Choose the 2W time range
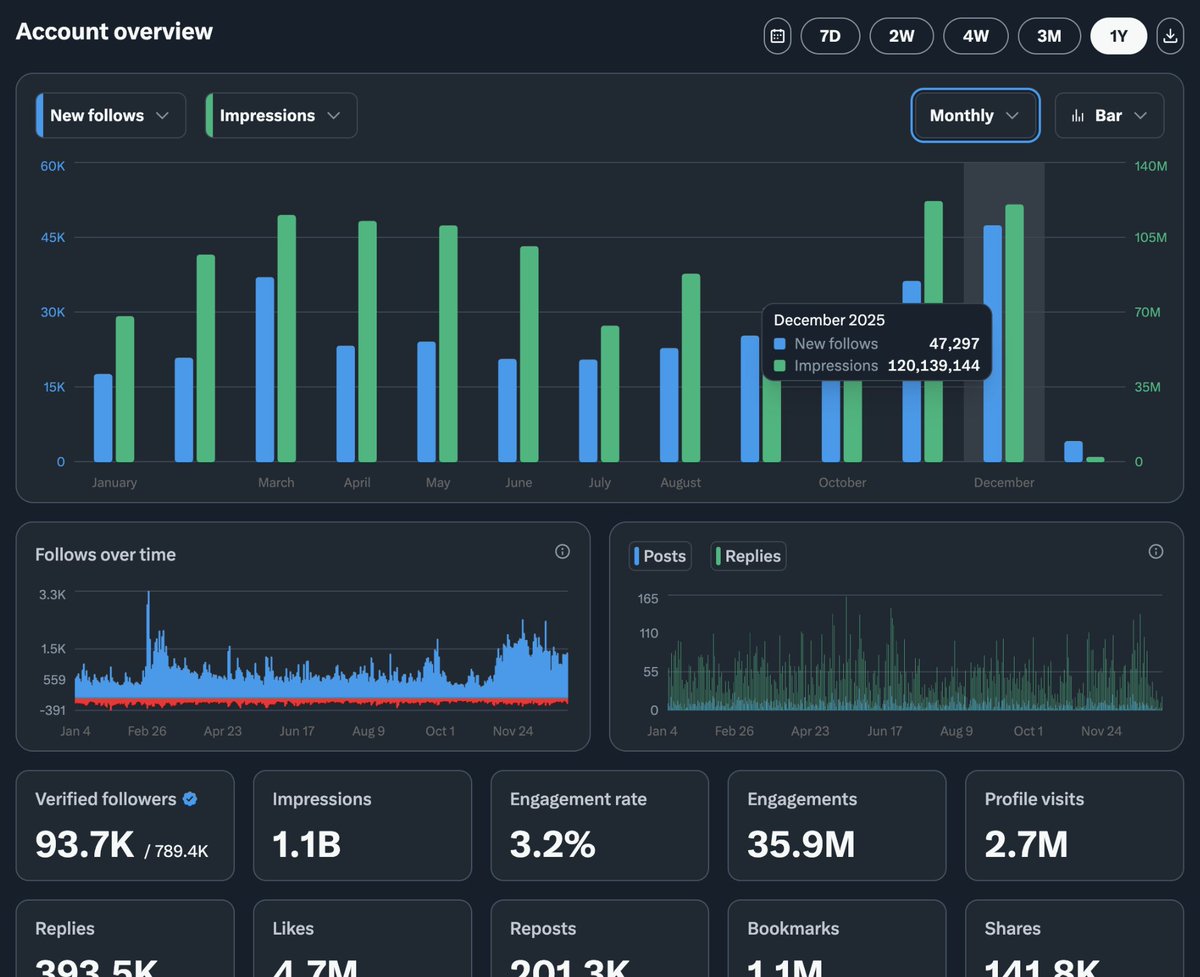Viewport: 1200px width, 977px height. [902, 36]
